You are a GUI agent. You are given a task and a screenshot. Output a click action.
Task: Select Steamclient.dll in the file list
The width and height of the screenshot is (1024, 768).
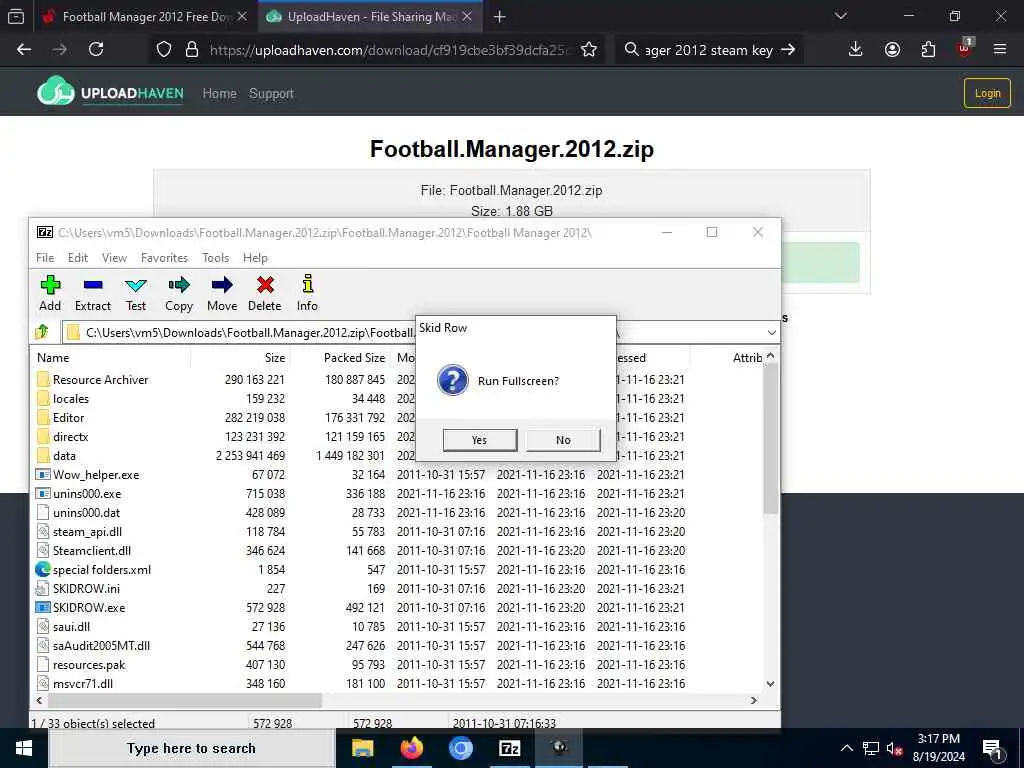91,551
